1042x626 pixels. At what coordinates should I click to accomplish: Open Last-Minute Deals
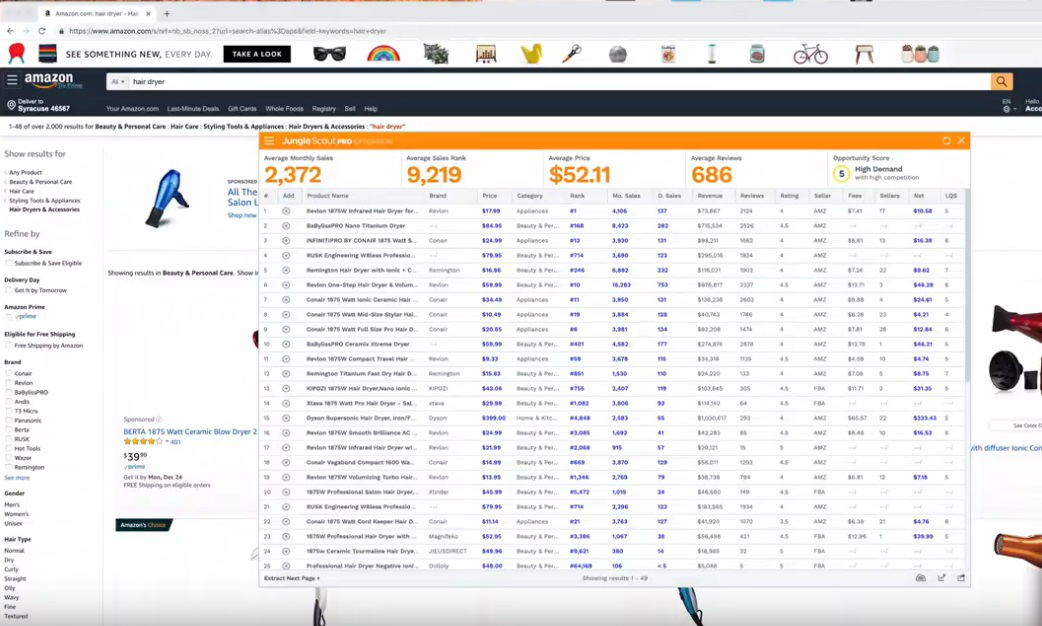coord(193,109)
